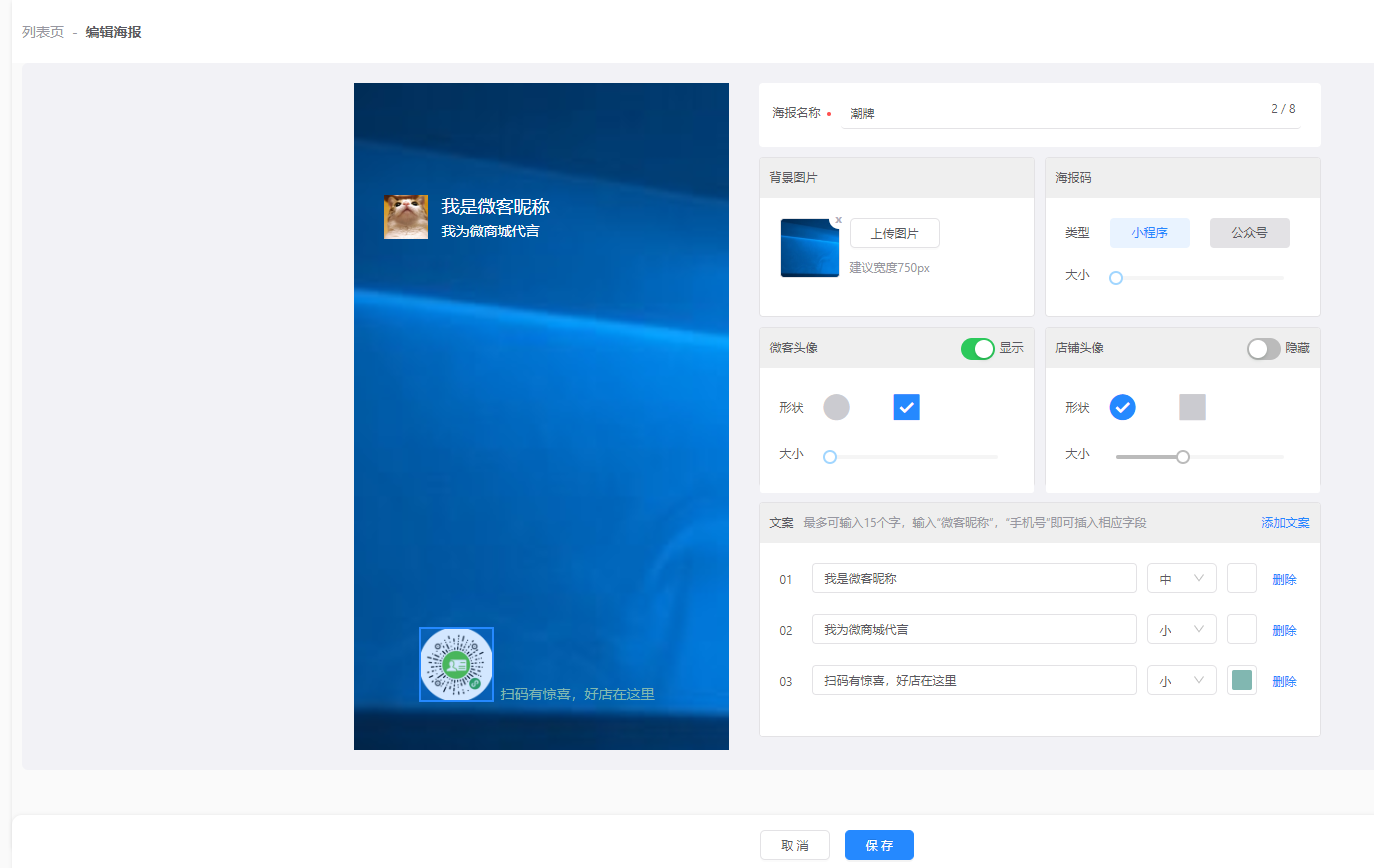Adjust the 海报码 size slider handle
This screenshot has width=1374, height=868.
point(1116,278)
